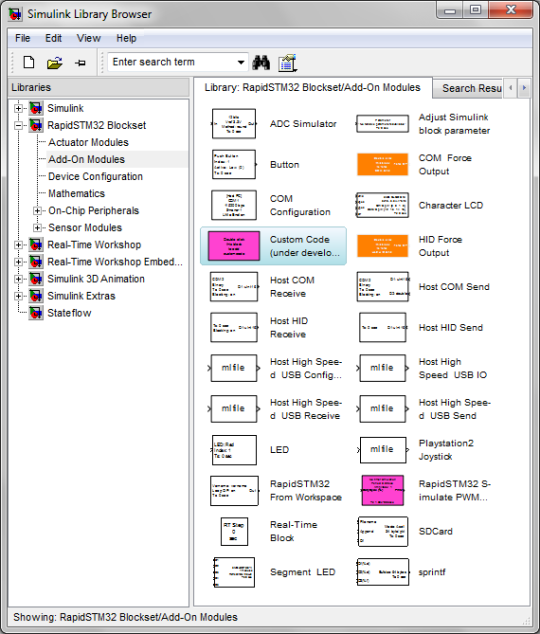Click the 'Segment LED' block label
The image size is (540, 634).
[x=303, y=572]
